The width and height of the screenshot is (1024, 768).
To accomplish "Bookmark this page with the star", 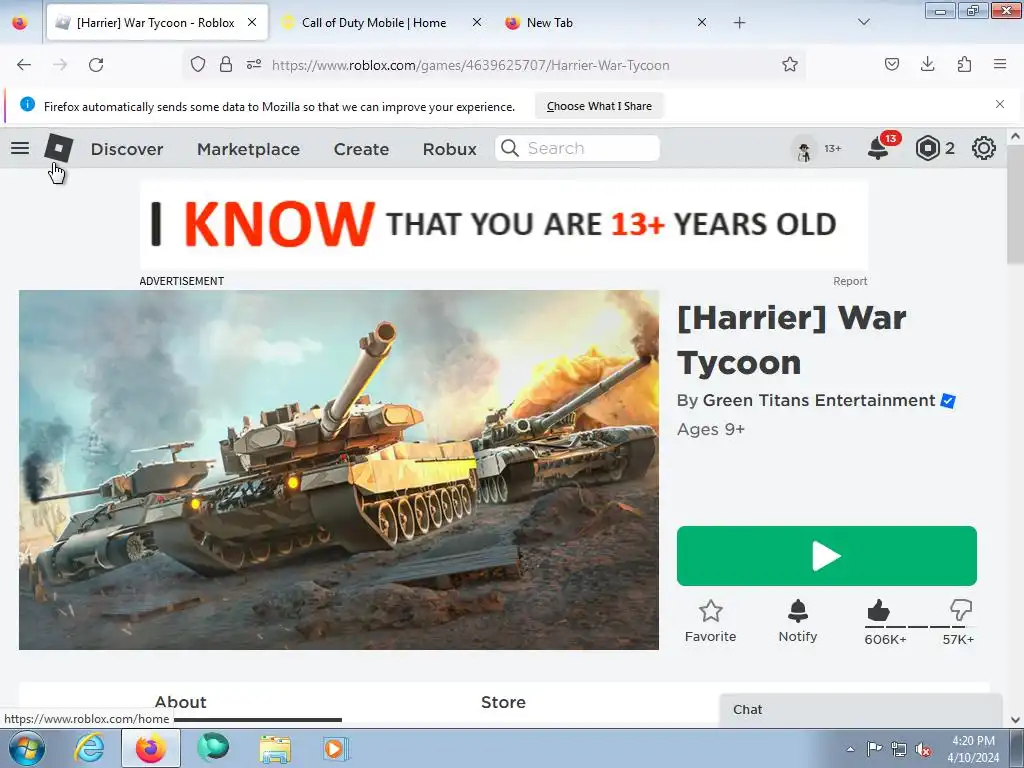I will (x=790, y=64).
